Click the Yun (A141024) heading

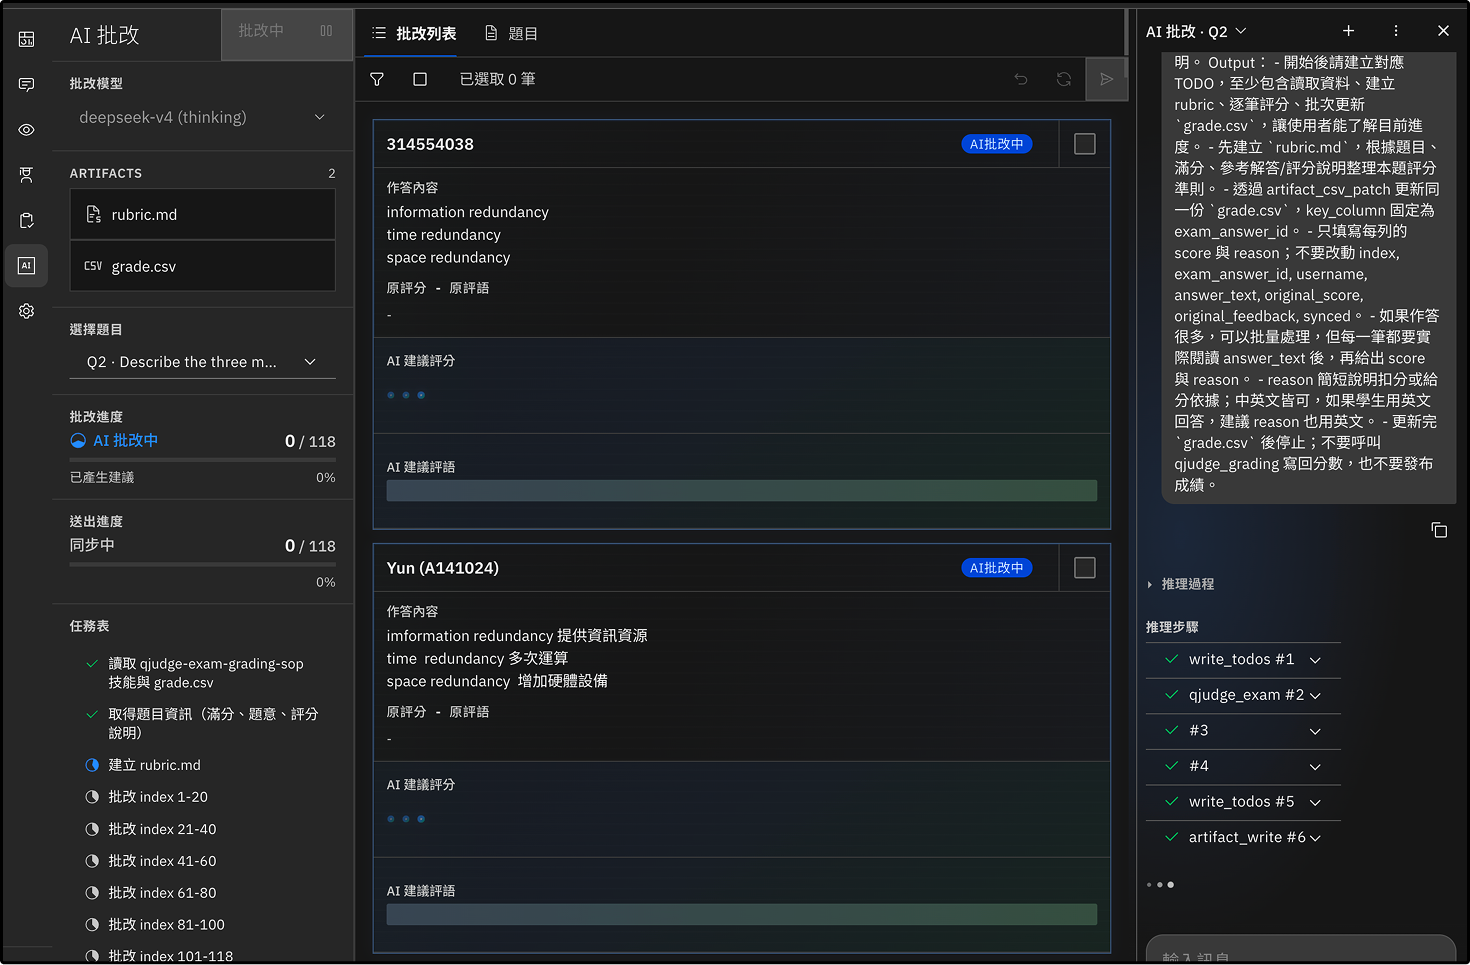tap(442, 568)
